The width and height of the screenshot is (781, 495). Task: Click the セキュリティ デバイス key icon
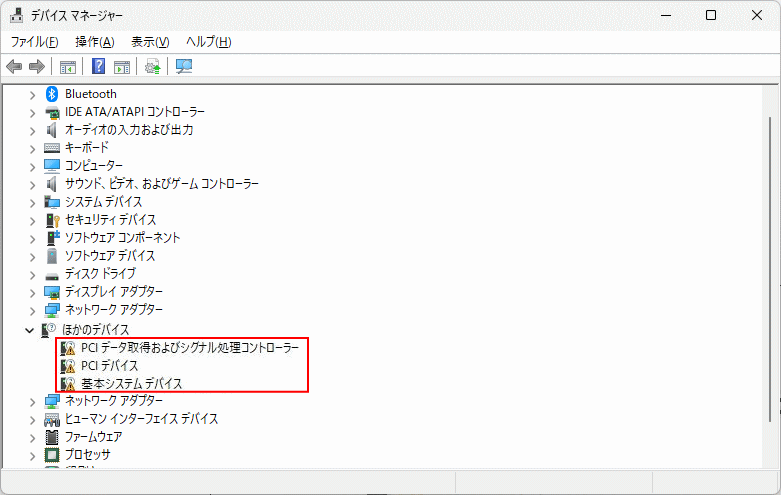(52, 220)
